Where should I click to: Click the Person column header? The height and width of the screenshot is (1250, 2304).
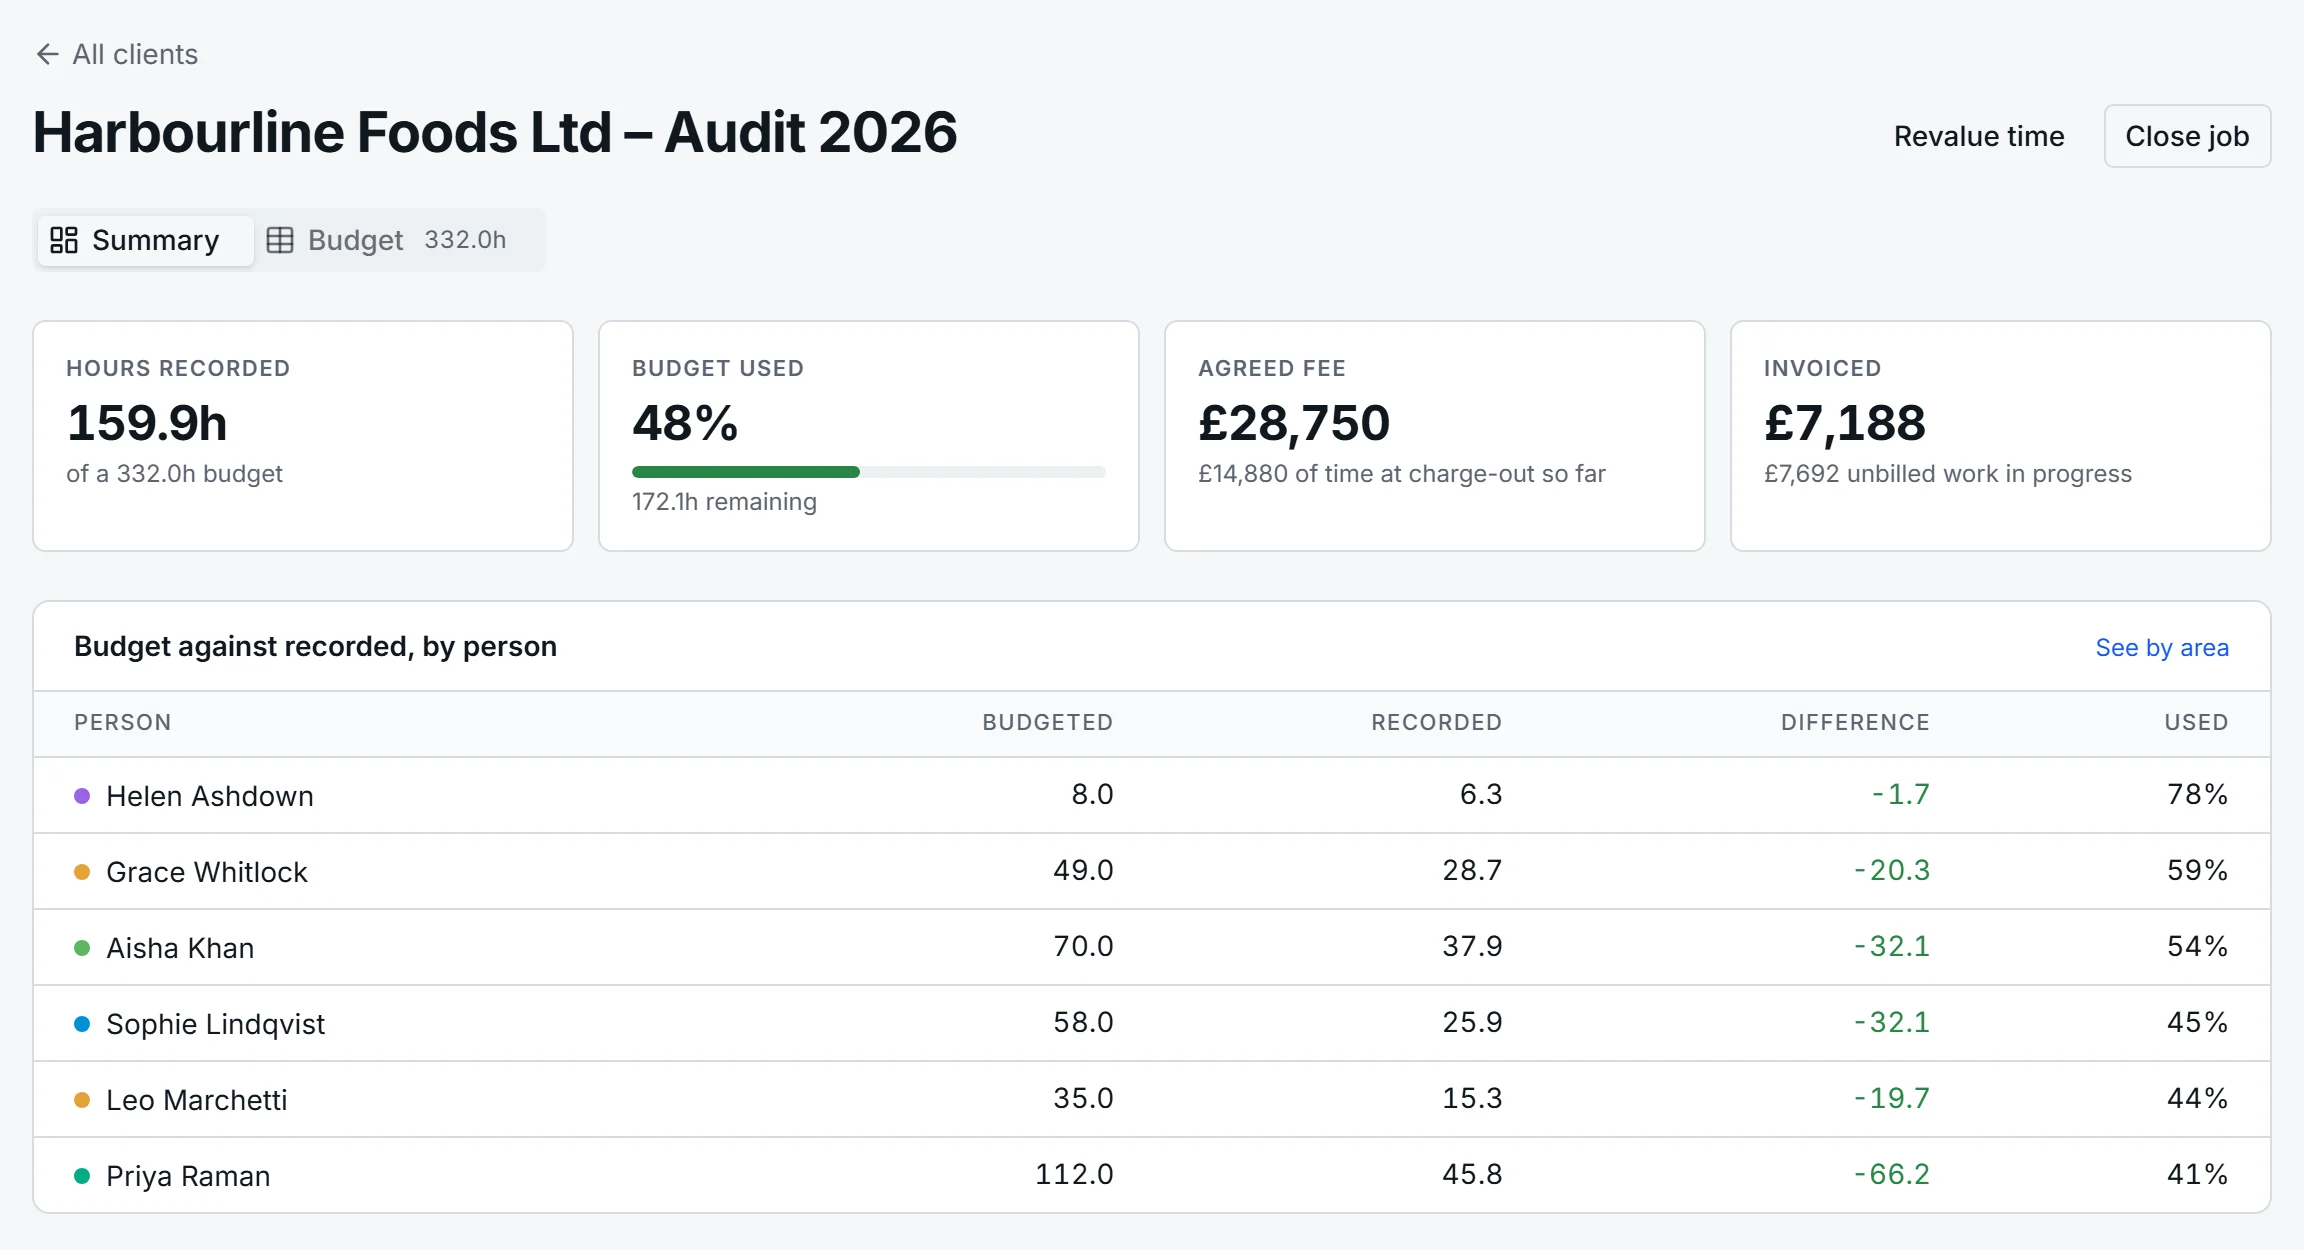(123, 722)
